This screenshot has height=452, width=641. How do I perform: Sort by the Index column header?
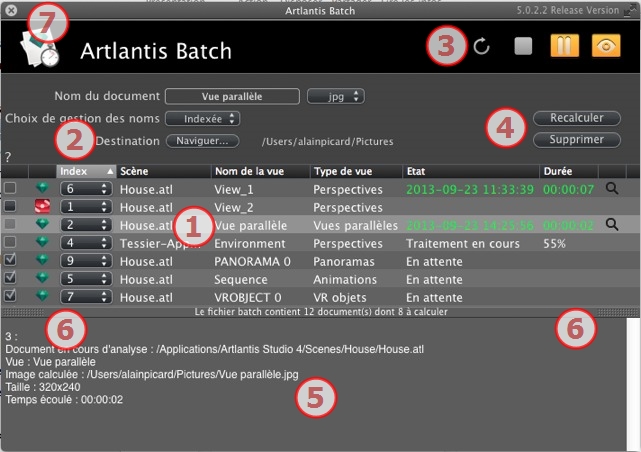tap(86, 171)
